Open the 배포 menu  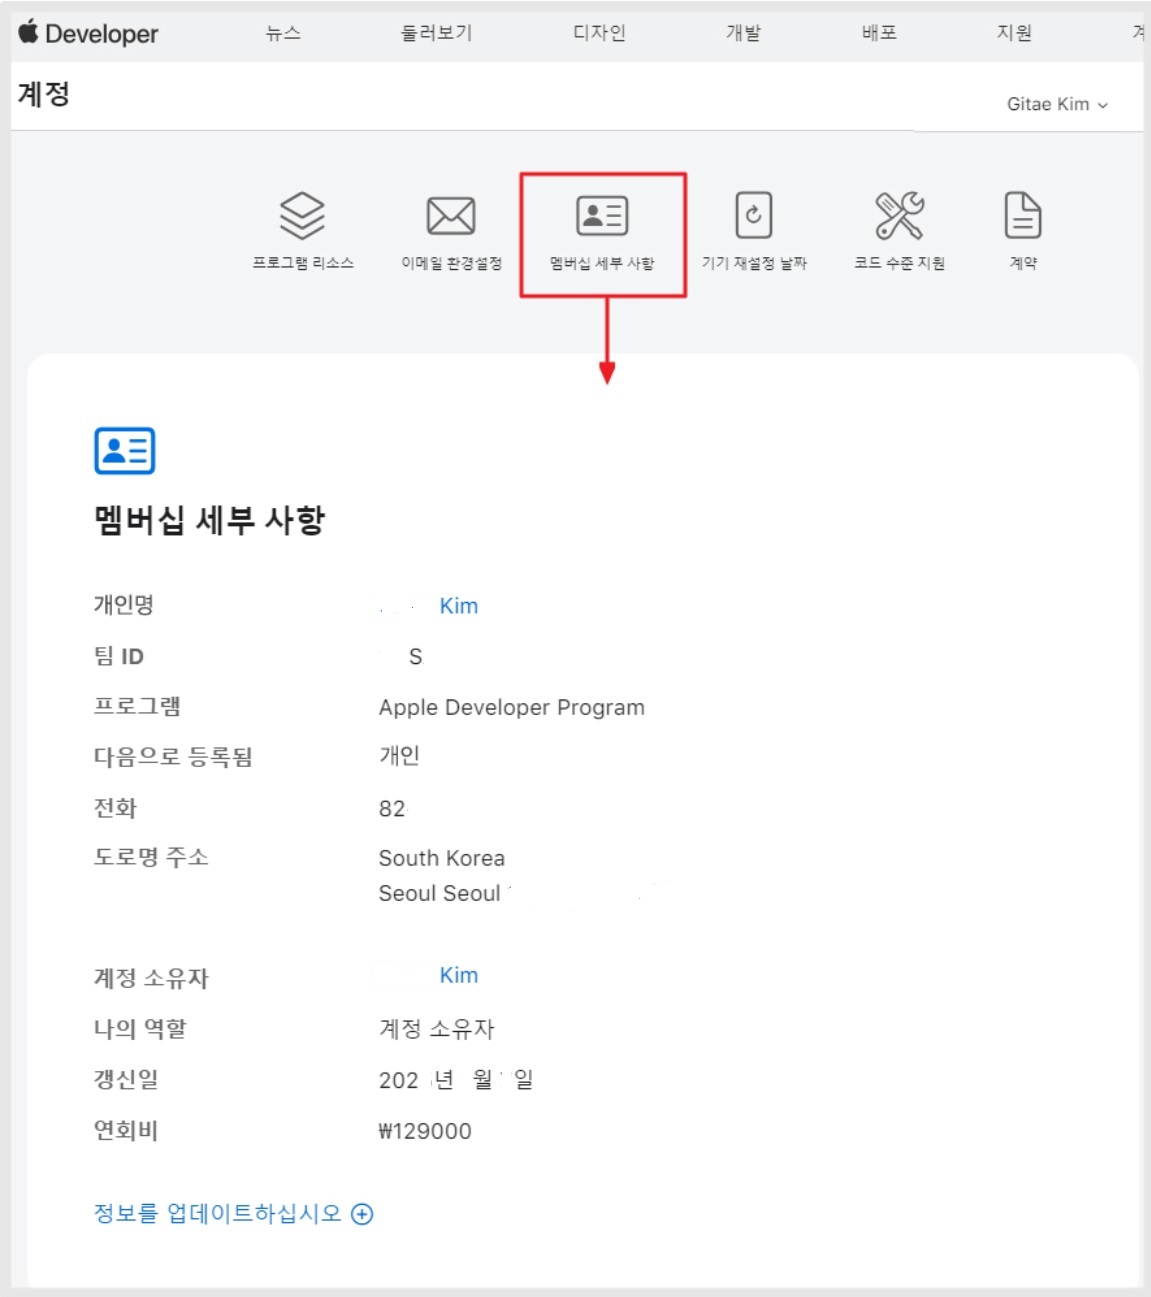point(879,33)
